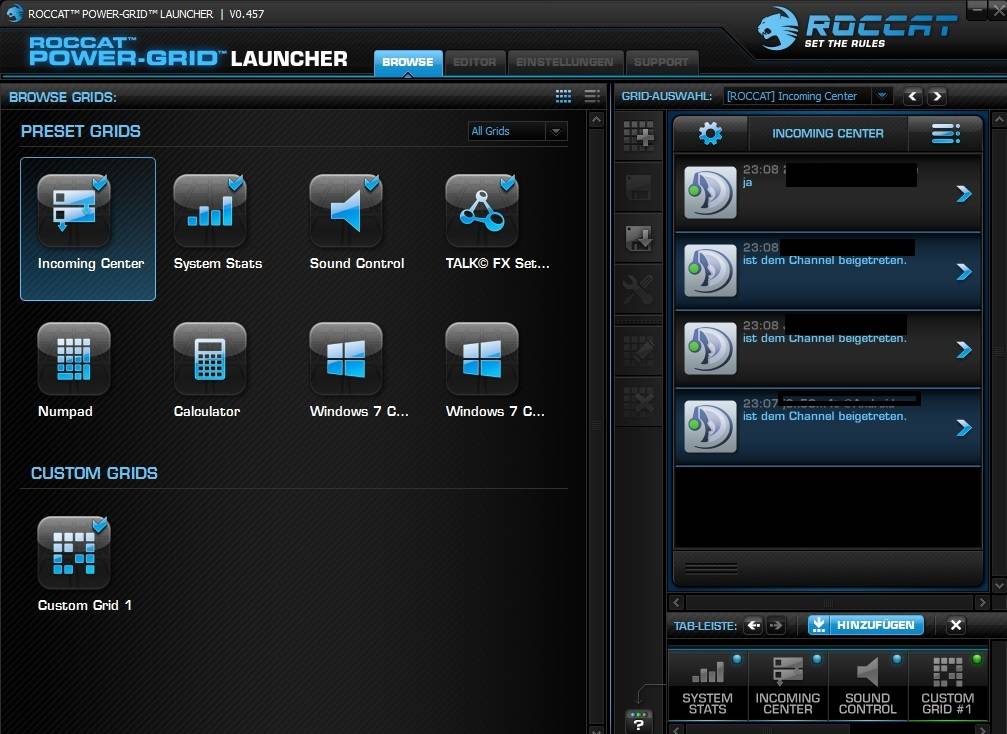The height and width of the screenshot is (734, 1007).
Task: Open the Einstellungen tab
Action: pos(565,62)
